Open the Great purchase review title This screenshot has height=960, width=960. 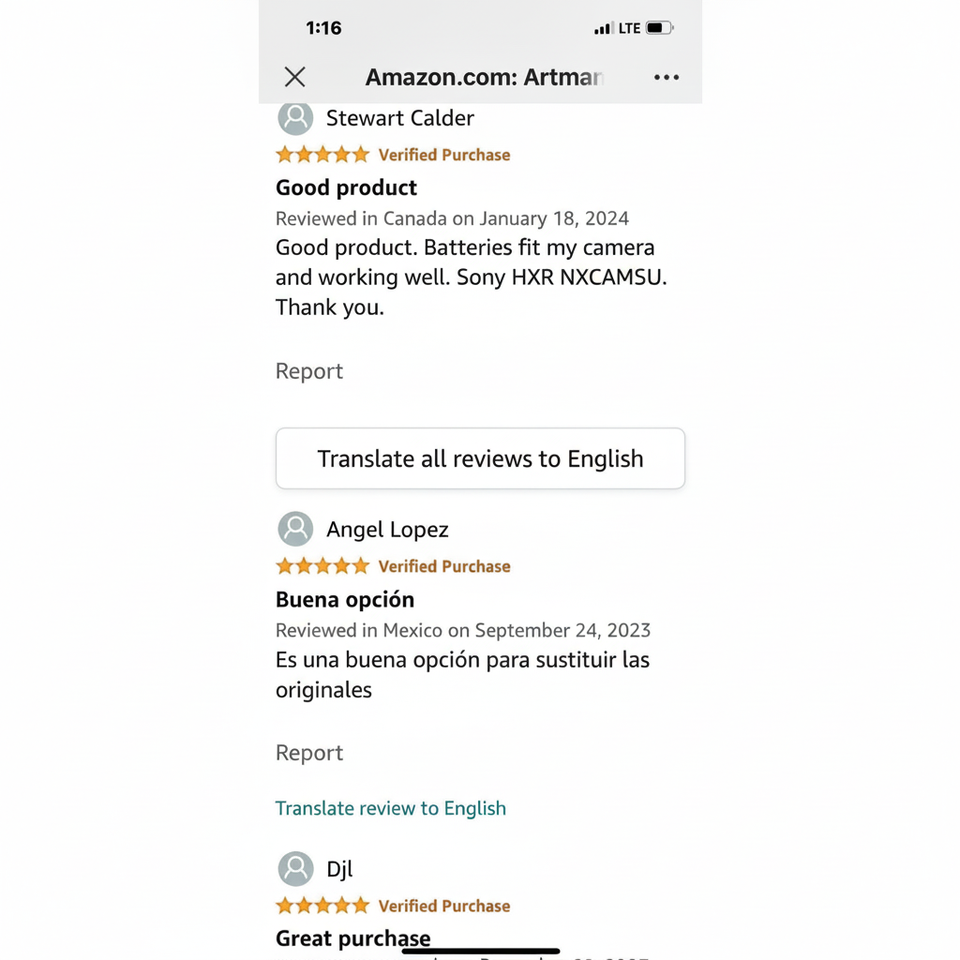point(353,938)
